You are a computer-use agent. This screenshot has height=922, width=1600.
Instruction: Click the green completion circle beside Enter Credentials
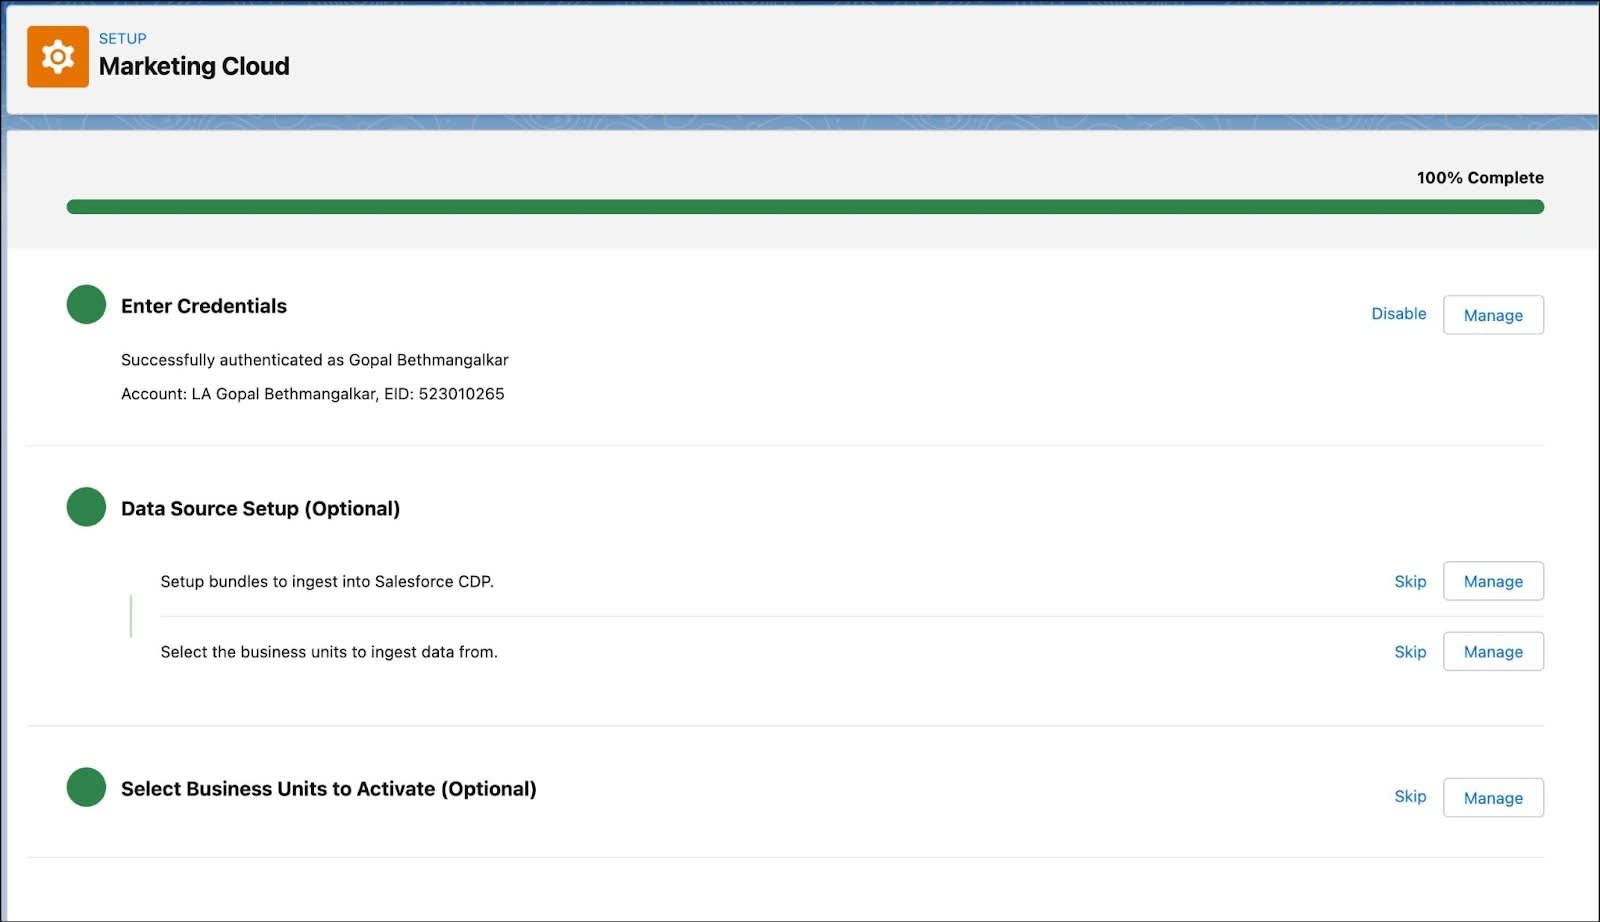pyautogui.click(x=85, y=305)
